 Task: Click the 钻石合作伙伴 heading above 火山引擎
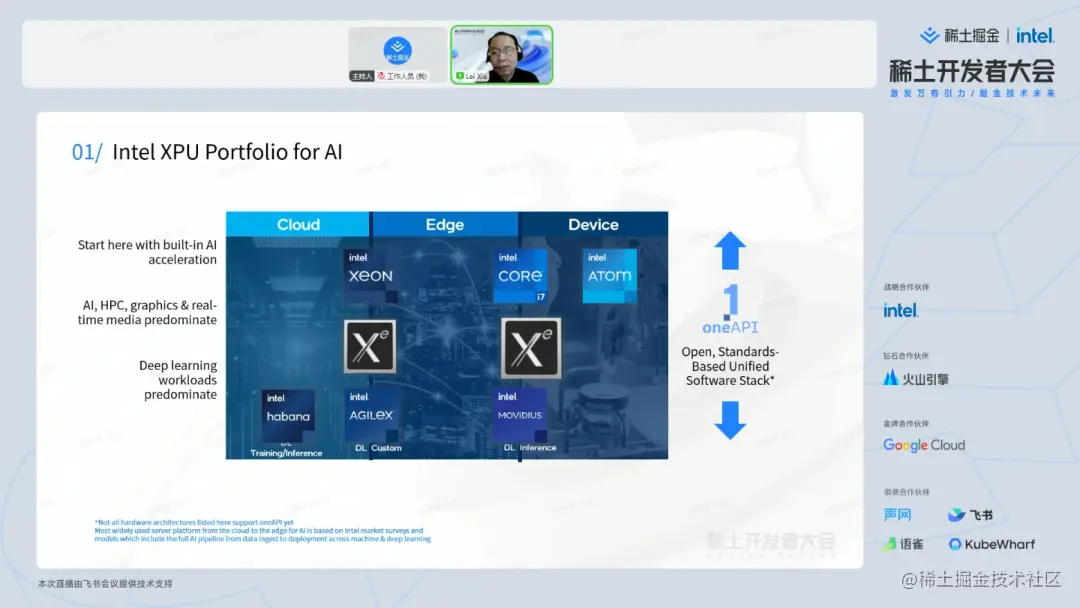coord(906,355)
